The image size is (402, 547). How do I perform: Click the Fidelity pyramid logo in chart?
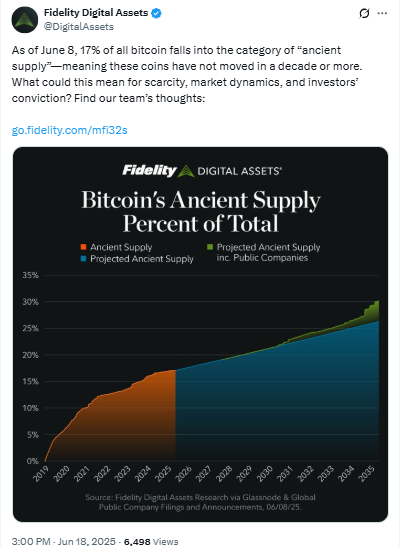(x=186, y=171)
